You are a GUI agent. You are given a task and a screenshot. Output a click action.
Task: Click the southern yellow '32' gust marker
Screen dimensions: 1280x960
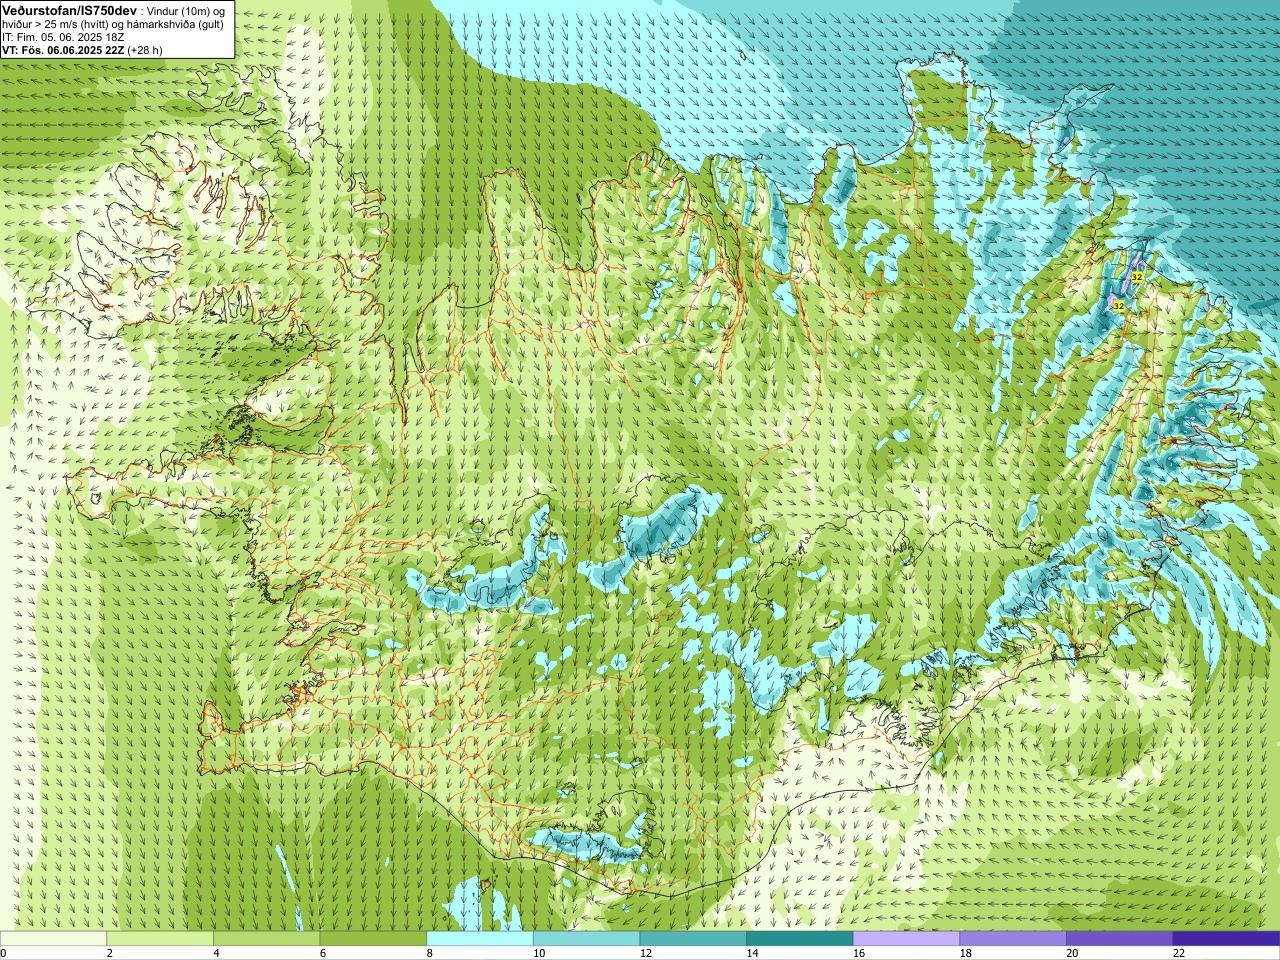[x=1118, y=306]
